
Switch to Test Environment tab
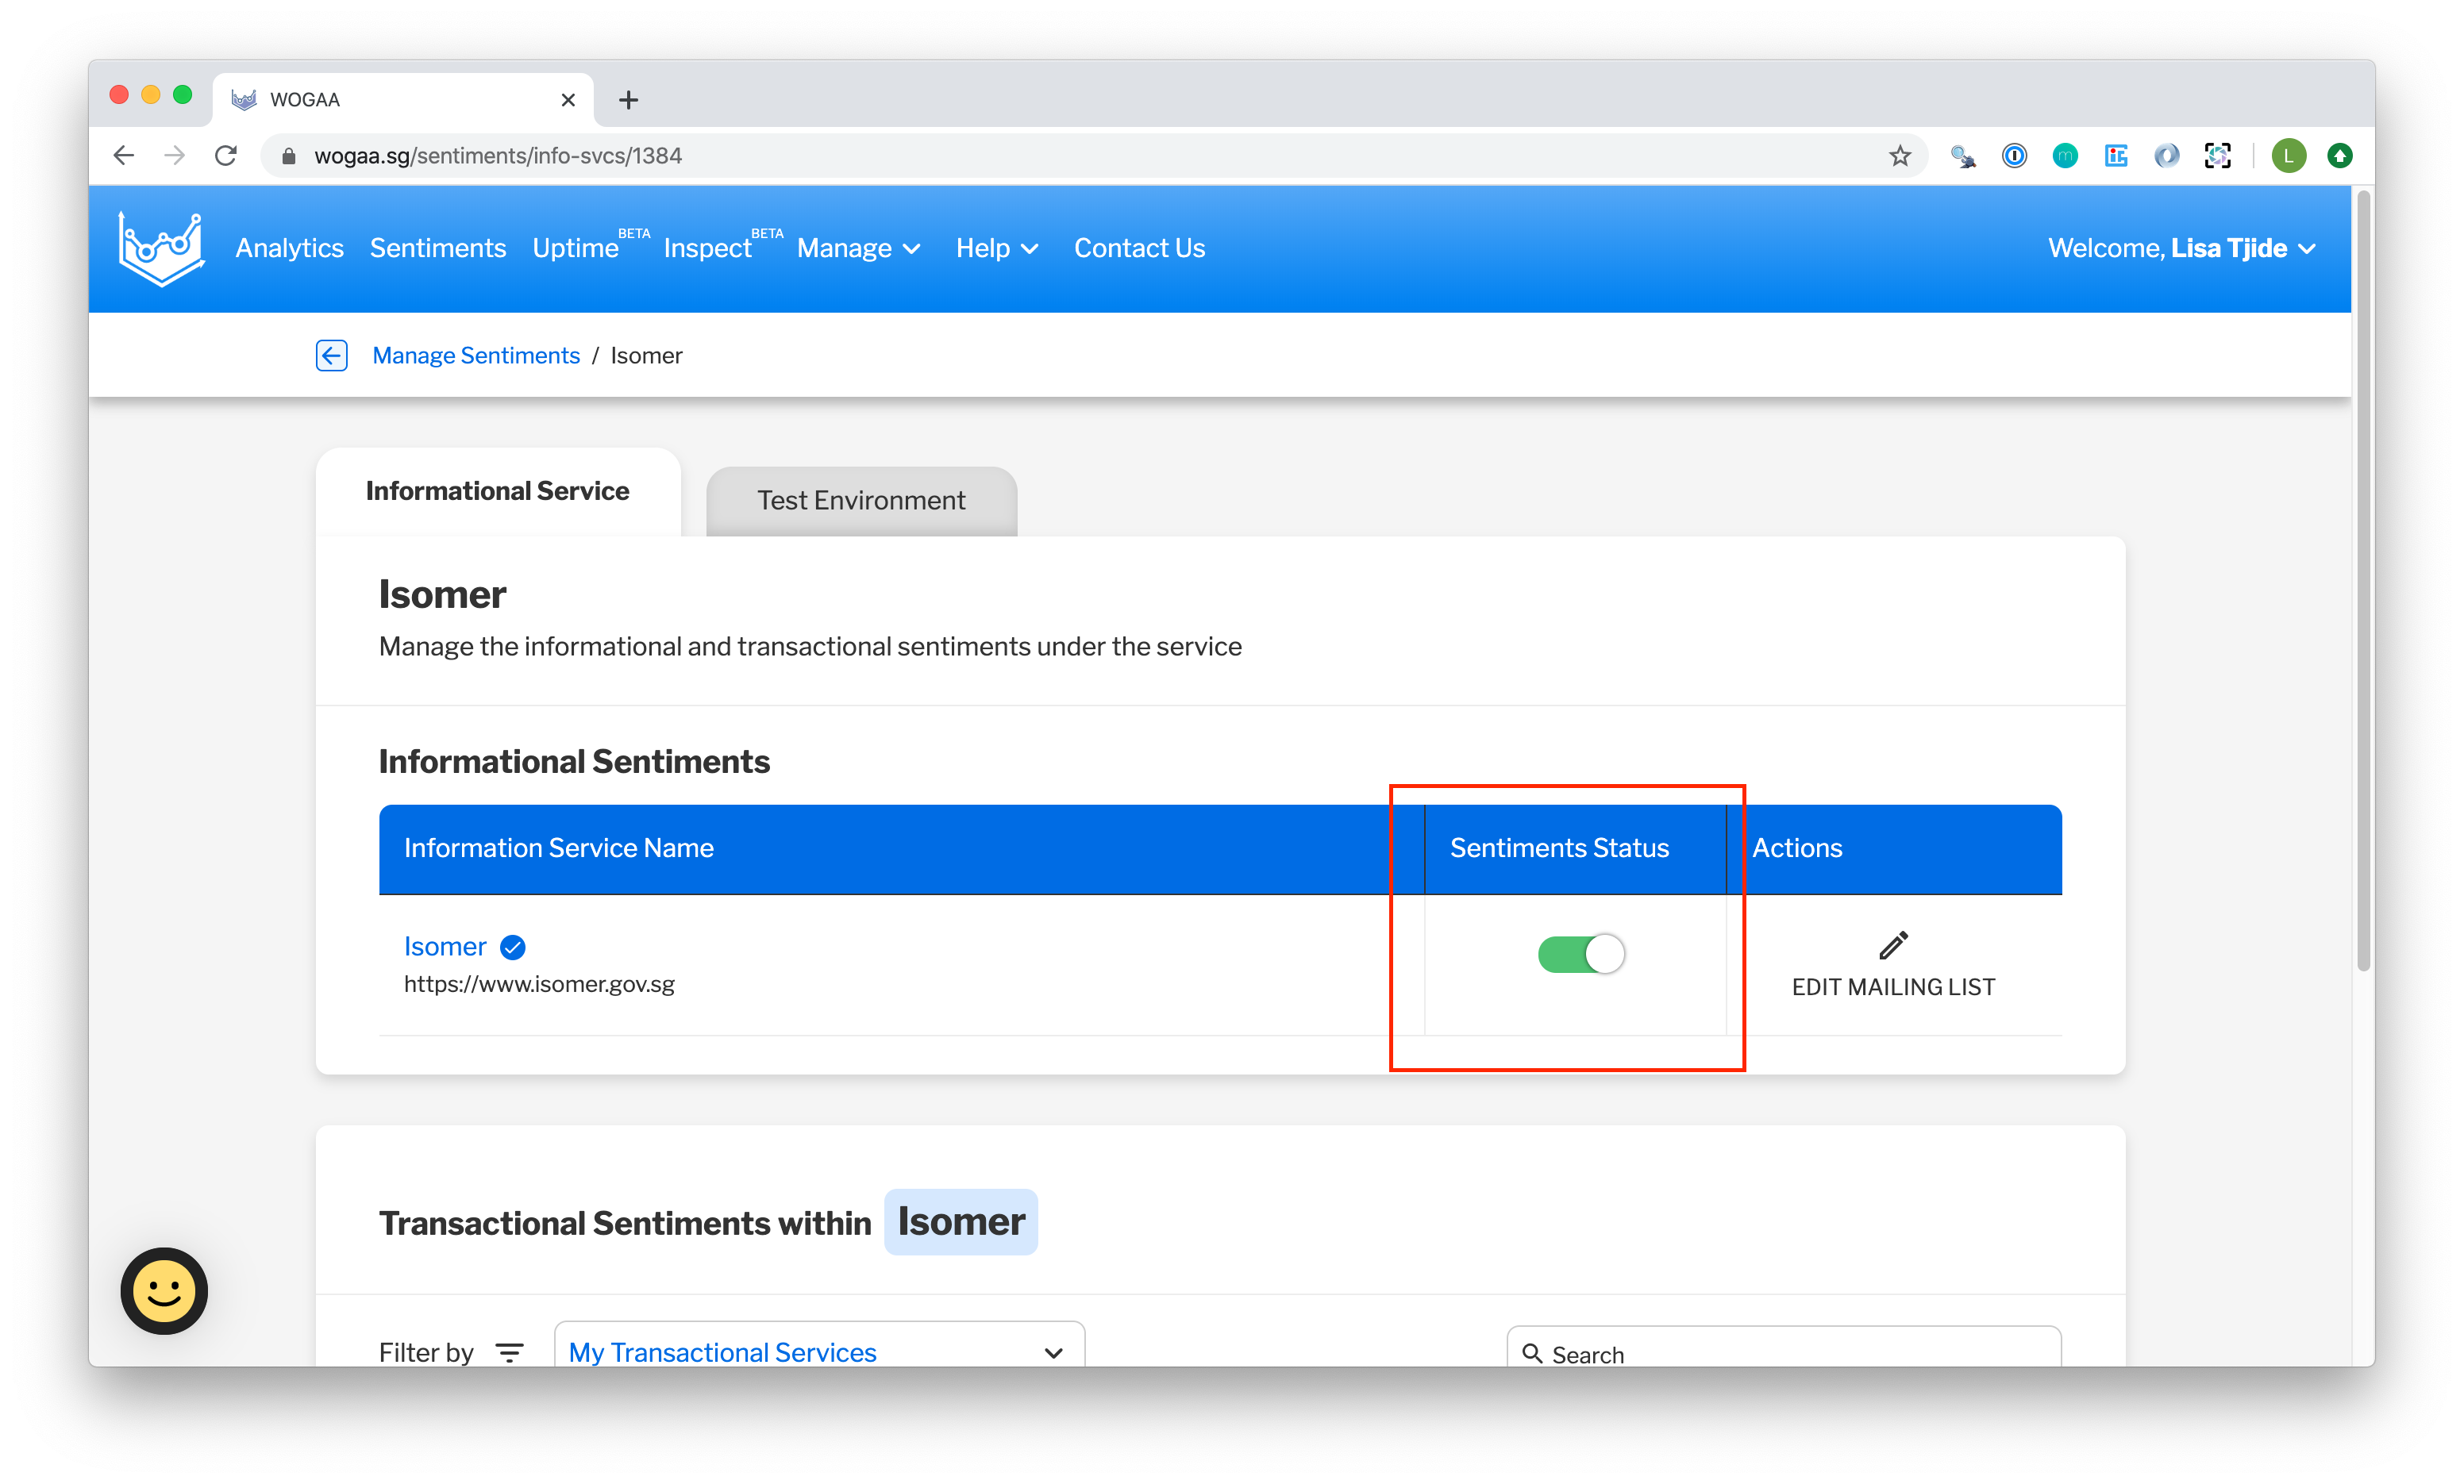[861, 500]
